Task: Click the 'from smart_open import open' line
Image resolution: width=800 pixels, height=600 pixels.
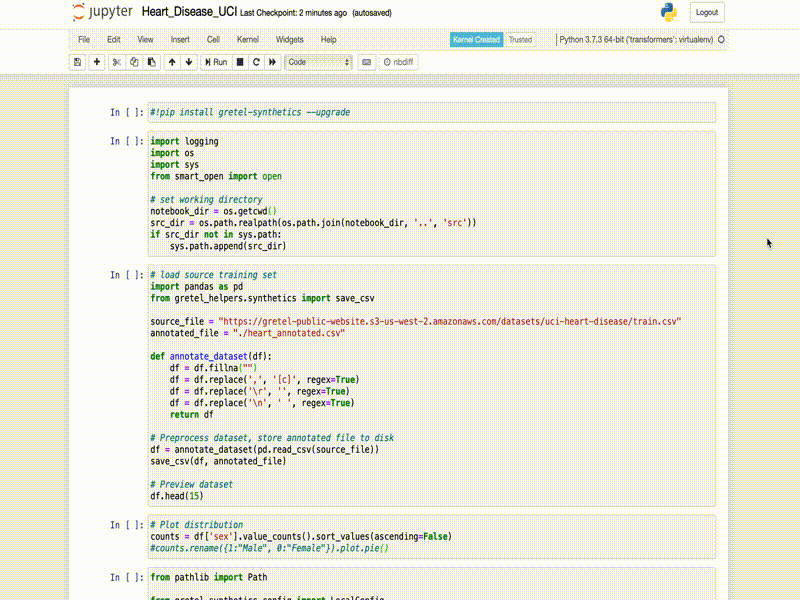Action: 216,177
